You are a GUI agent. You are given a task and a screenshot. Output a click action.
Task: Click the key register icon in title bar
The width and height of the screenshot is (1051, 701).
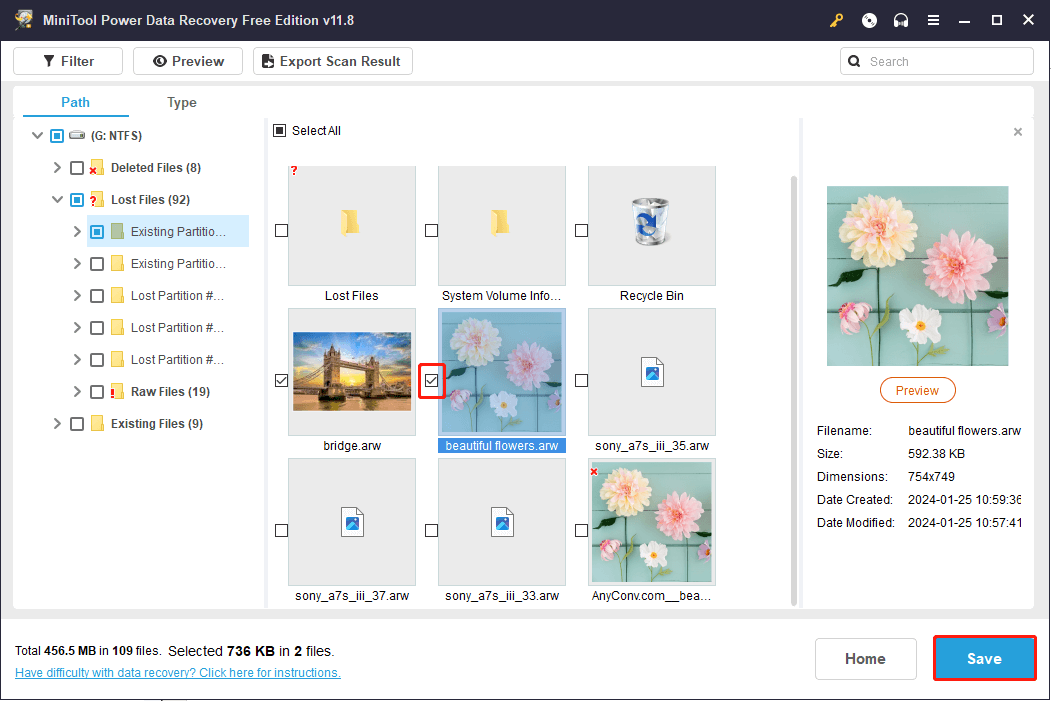pyautogui.click(x=837, y=20)
